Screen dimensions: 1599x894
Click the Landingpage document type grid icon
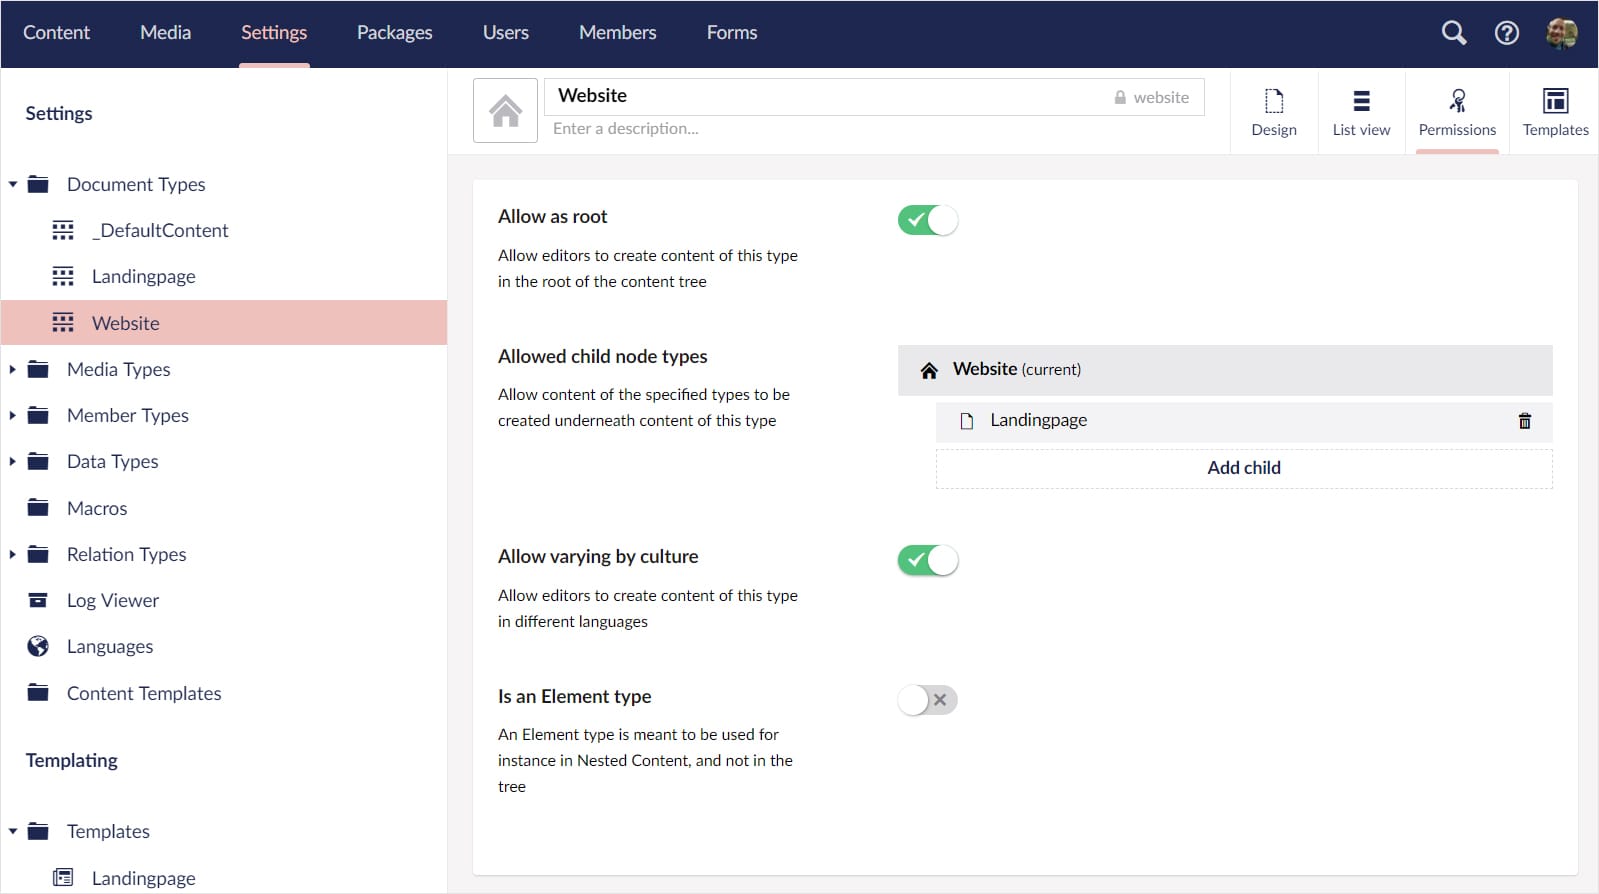(63, 277)
